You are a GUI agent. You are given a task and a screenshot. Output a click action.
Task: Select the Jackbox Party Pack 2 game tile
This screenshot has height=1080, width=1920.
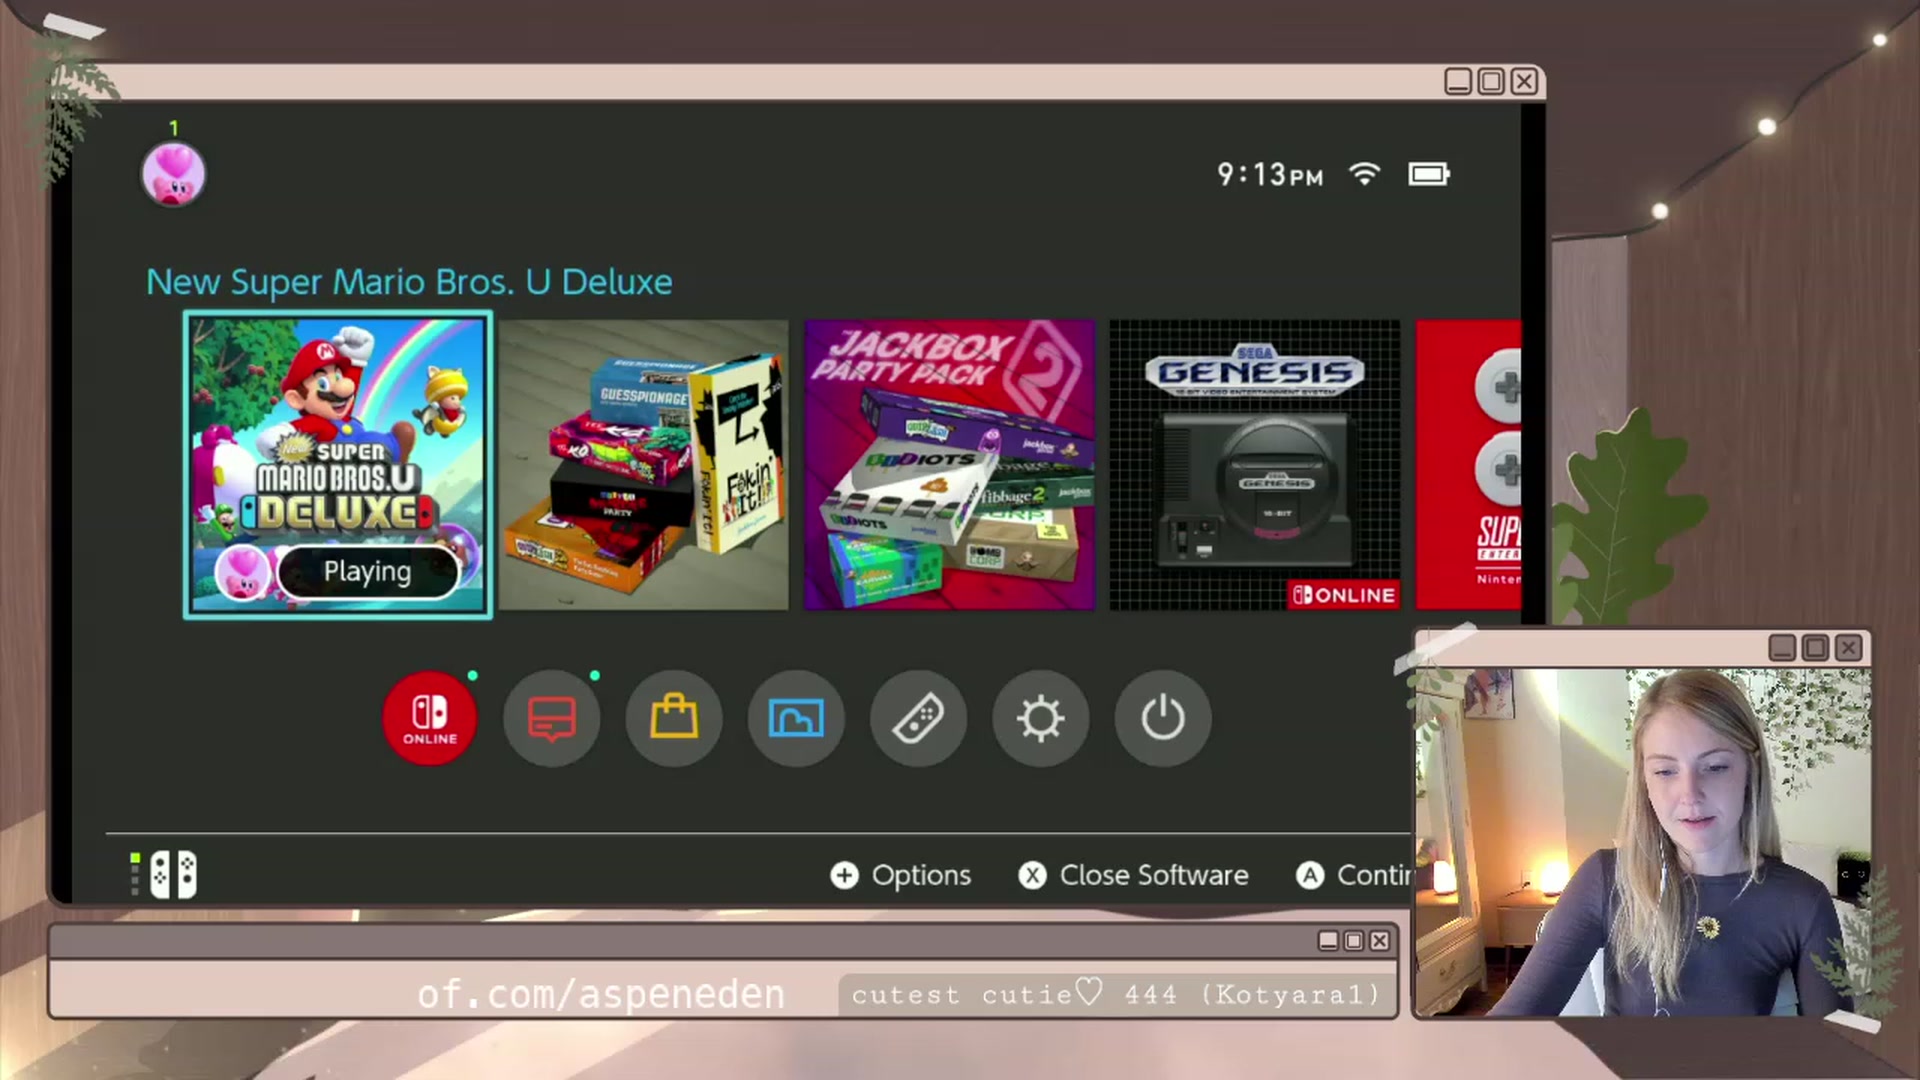point(950,465)
